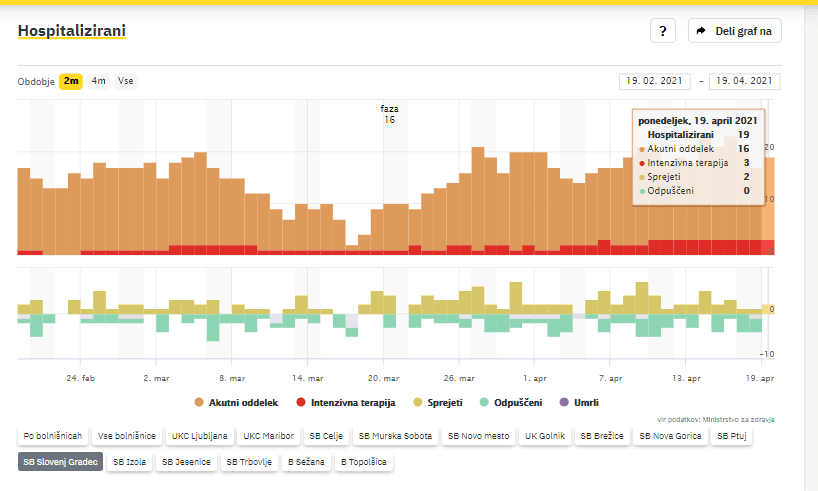
Task: Open the start date field 19. 02. 2021
Action: [655, 81]
